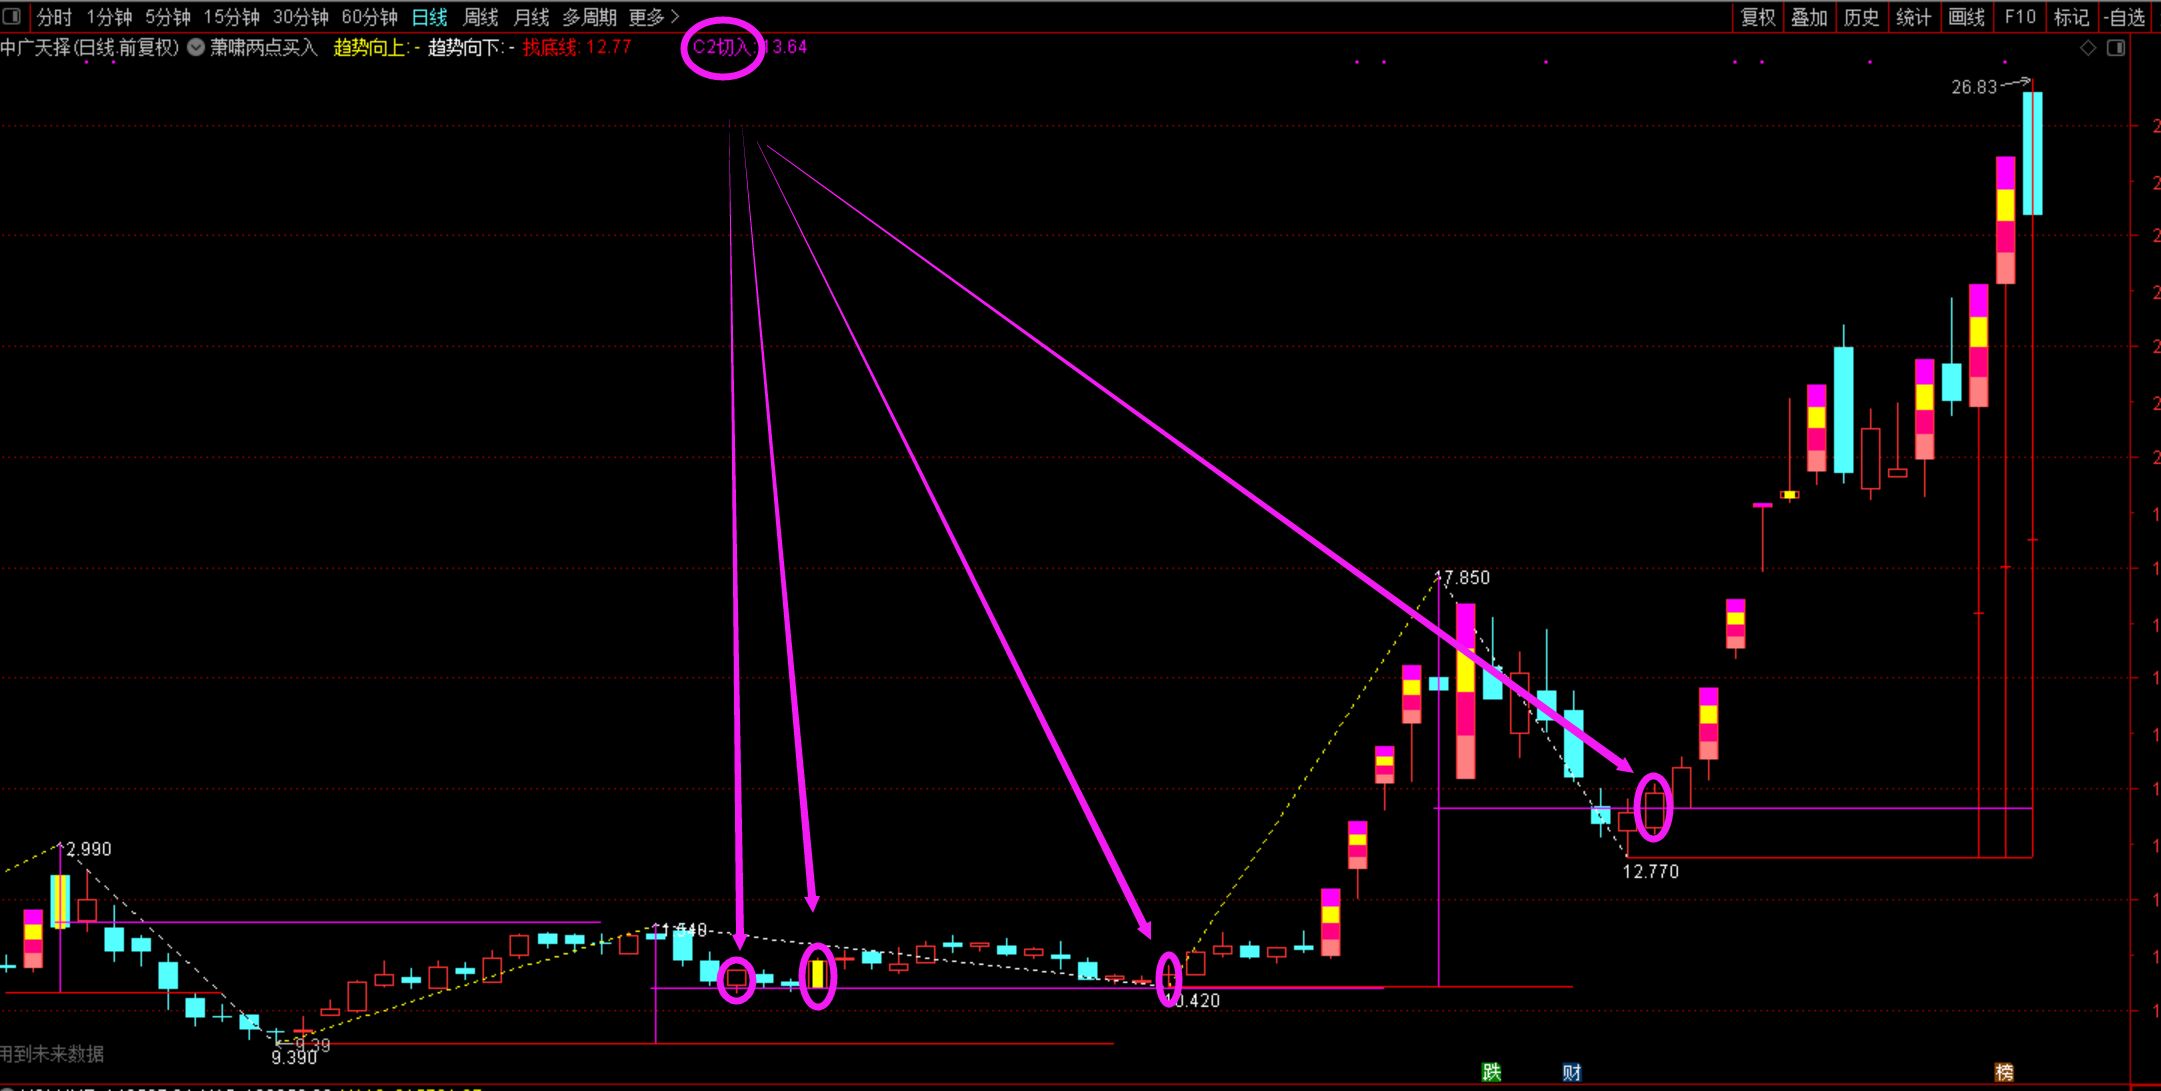
Task: Open the 复权 adjustment options
Action: (1758, 17)
